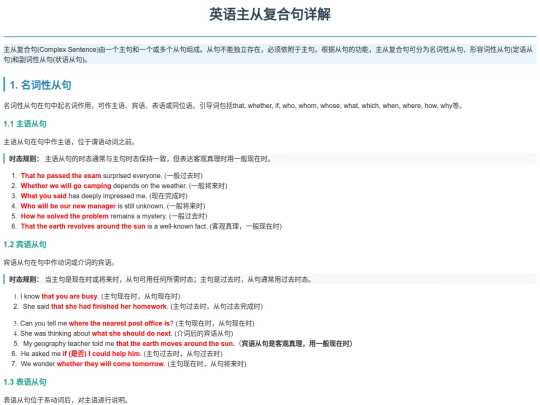
Task: Click 'How he solved the problem'
Action: coord(65,216)
